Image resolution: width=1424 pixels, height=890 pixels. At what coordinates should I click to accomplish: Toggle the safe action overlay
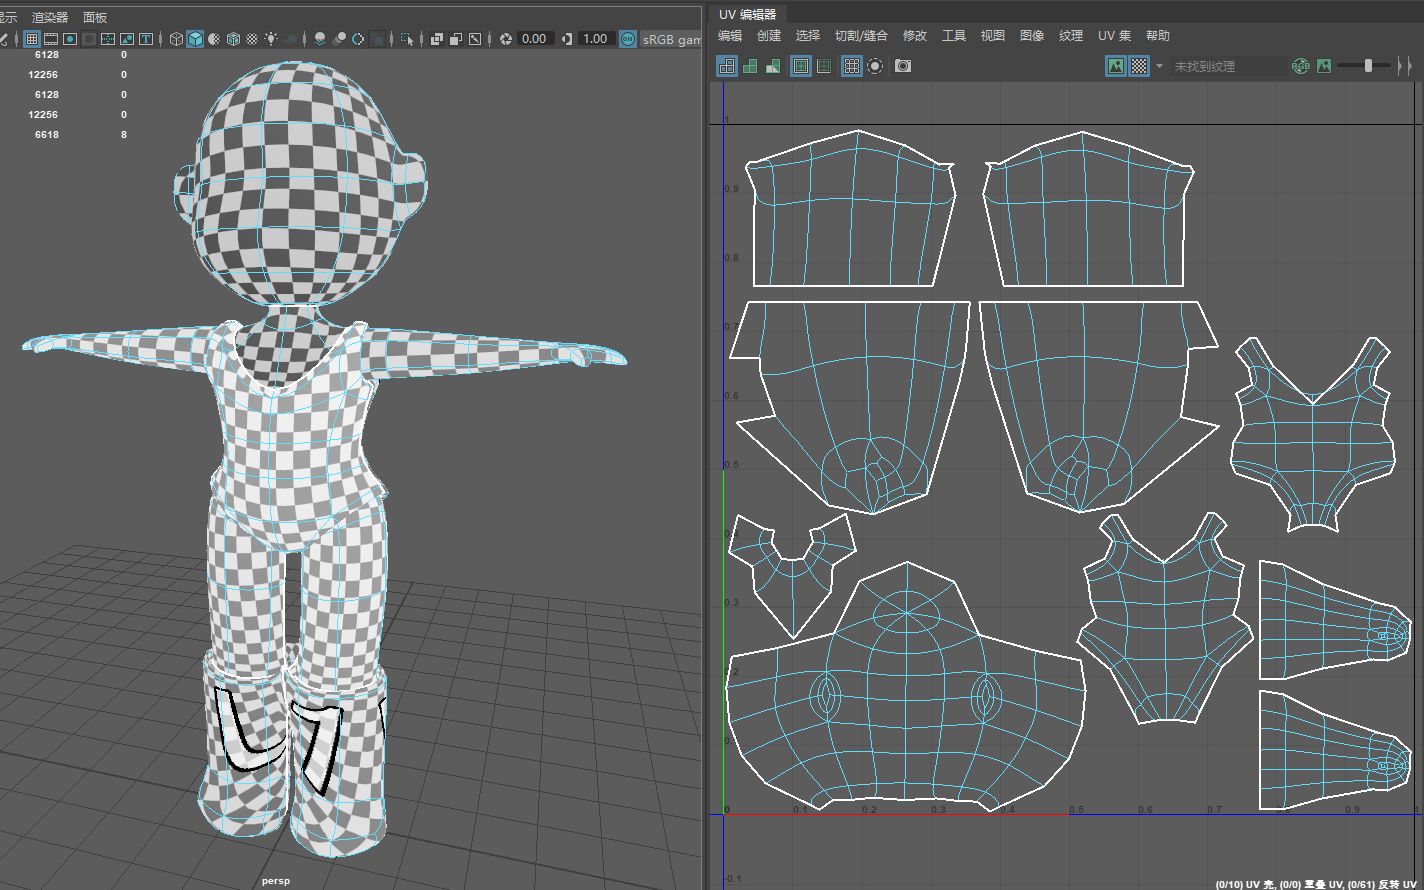click(x=127, y=39)
